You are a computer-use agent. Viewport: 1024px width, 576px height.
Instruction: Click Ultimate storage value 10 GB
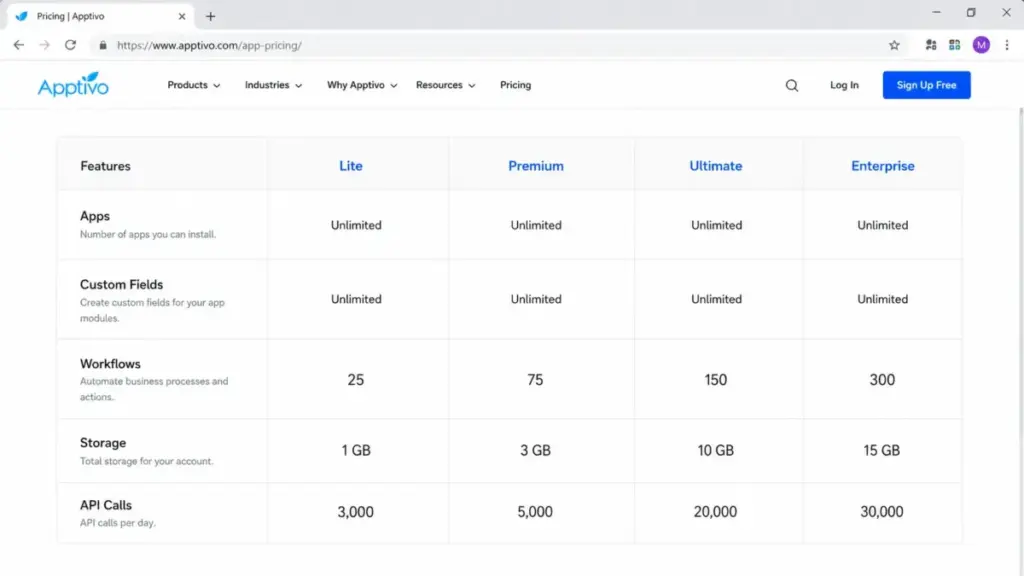tap(716, 450)
